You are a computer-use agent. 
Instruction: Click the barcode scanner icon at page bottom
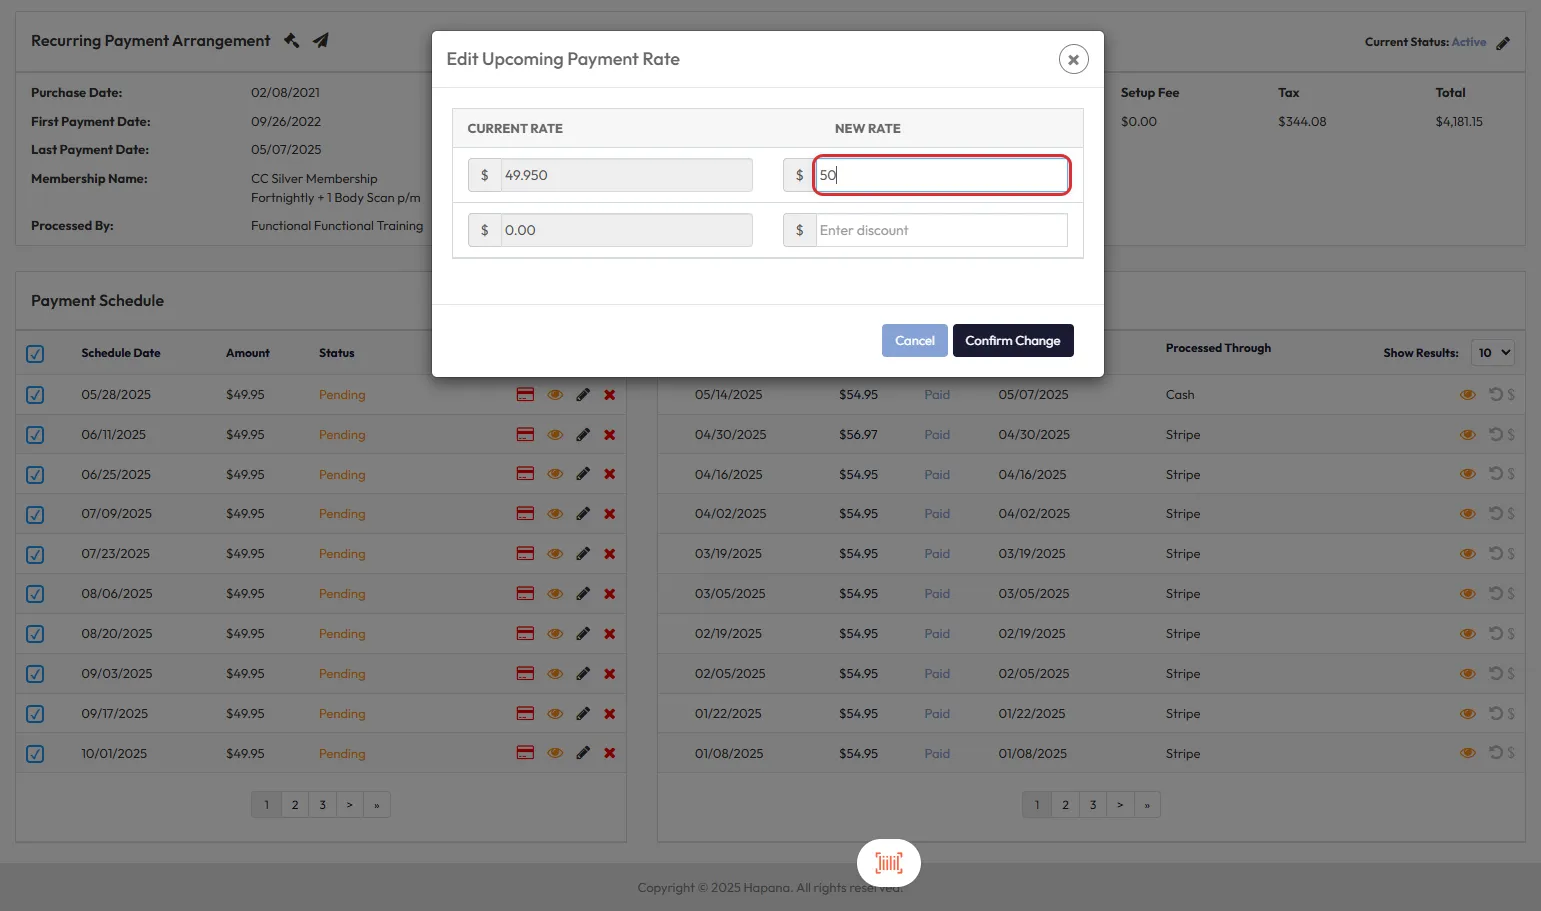click(888, 863)
